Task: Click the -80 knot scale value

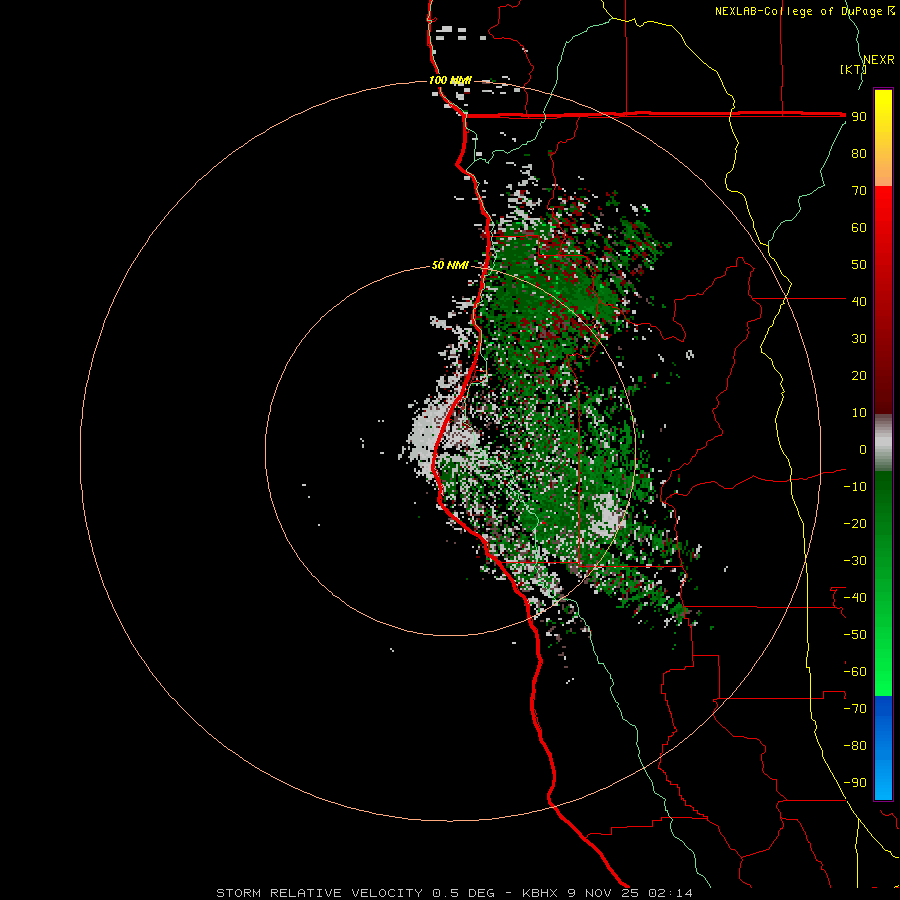Action: point(855,746)
